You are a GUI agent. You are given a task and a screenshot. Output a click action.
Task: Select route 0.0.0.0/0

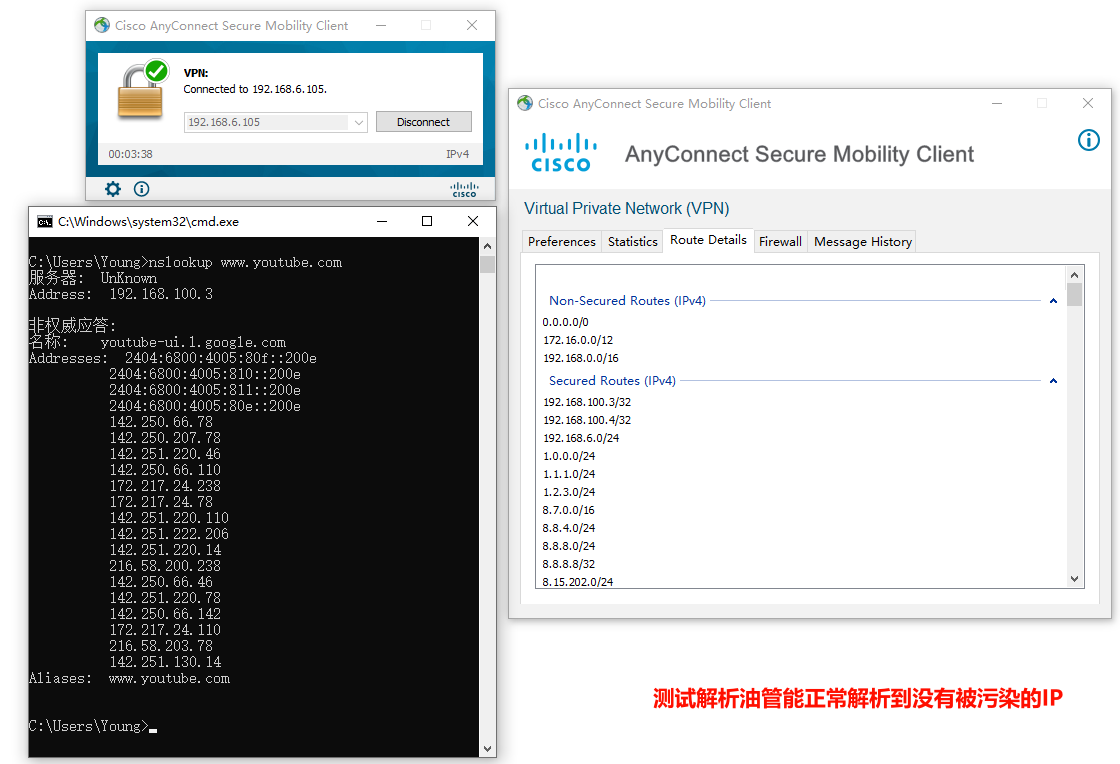(x=566, y=322)
